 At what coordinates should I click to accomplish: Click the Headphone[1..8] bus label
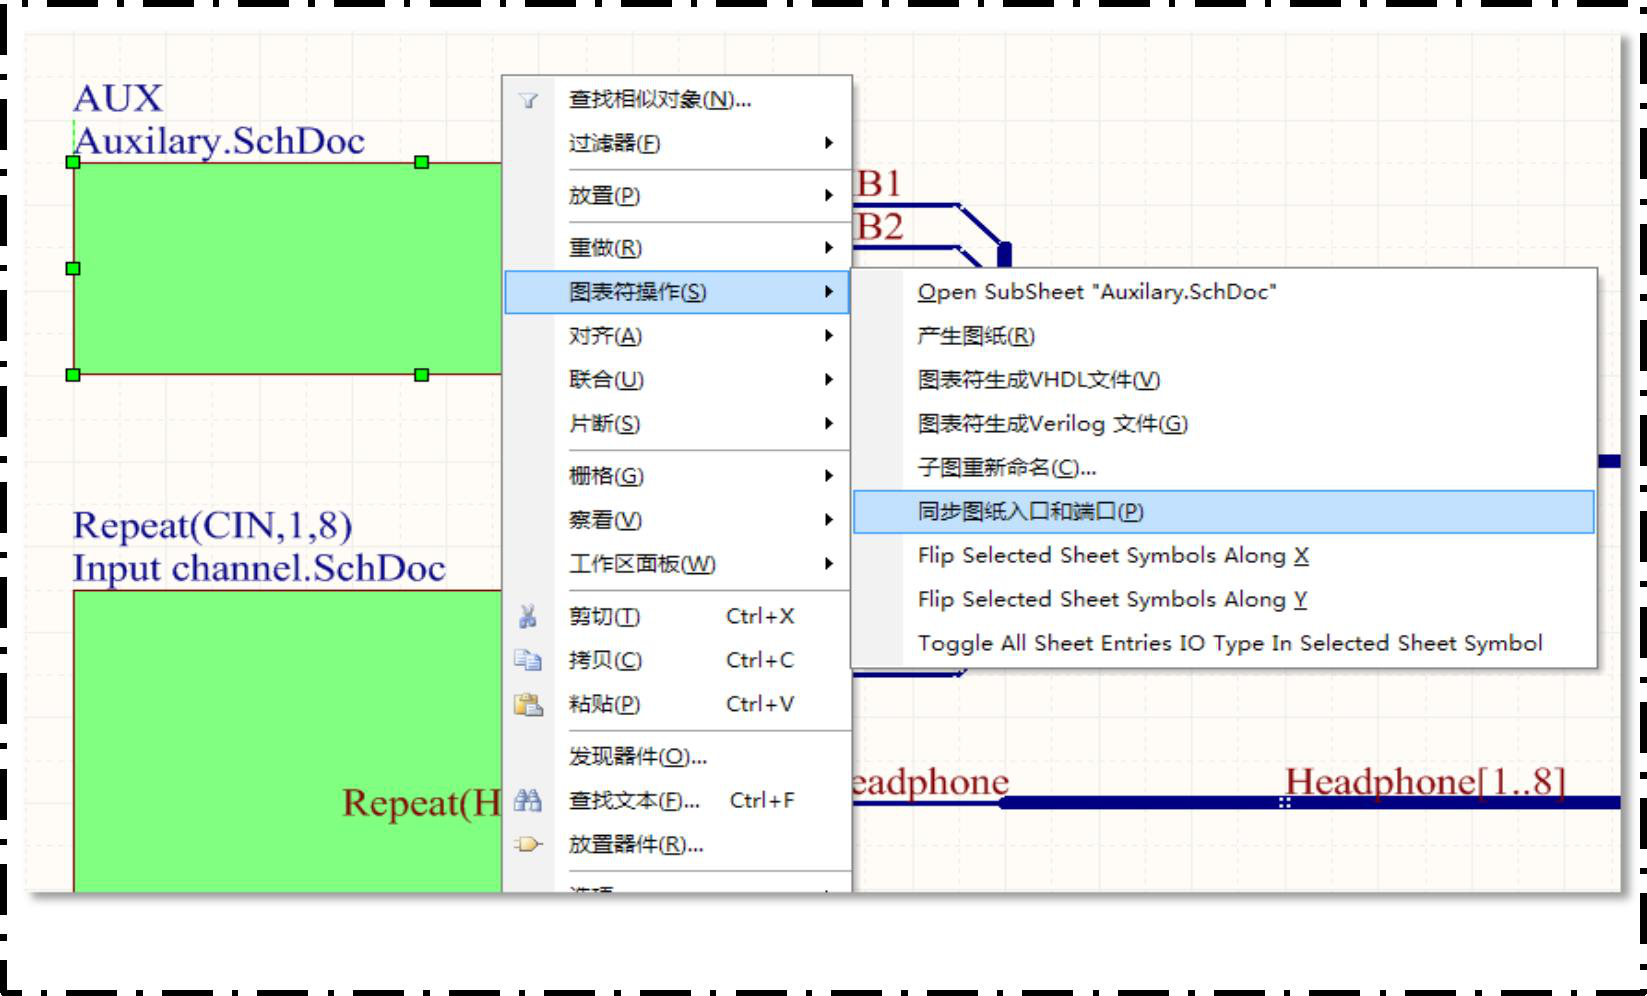click(1424, 782)
